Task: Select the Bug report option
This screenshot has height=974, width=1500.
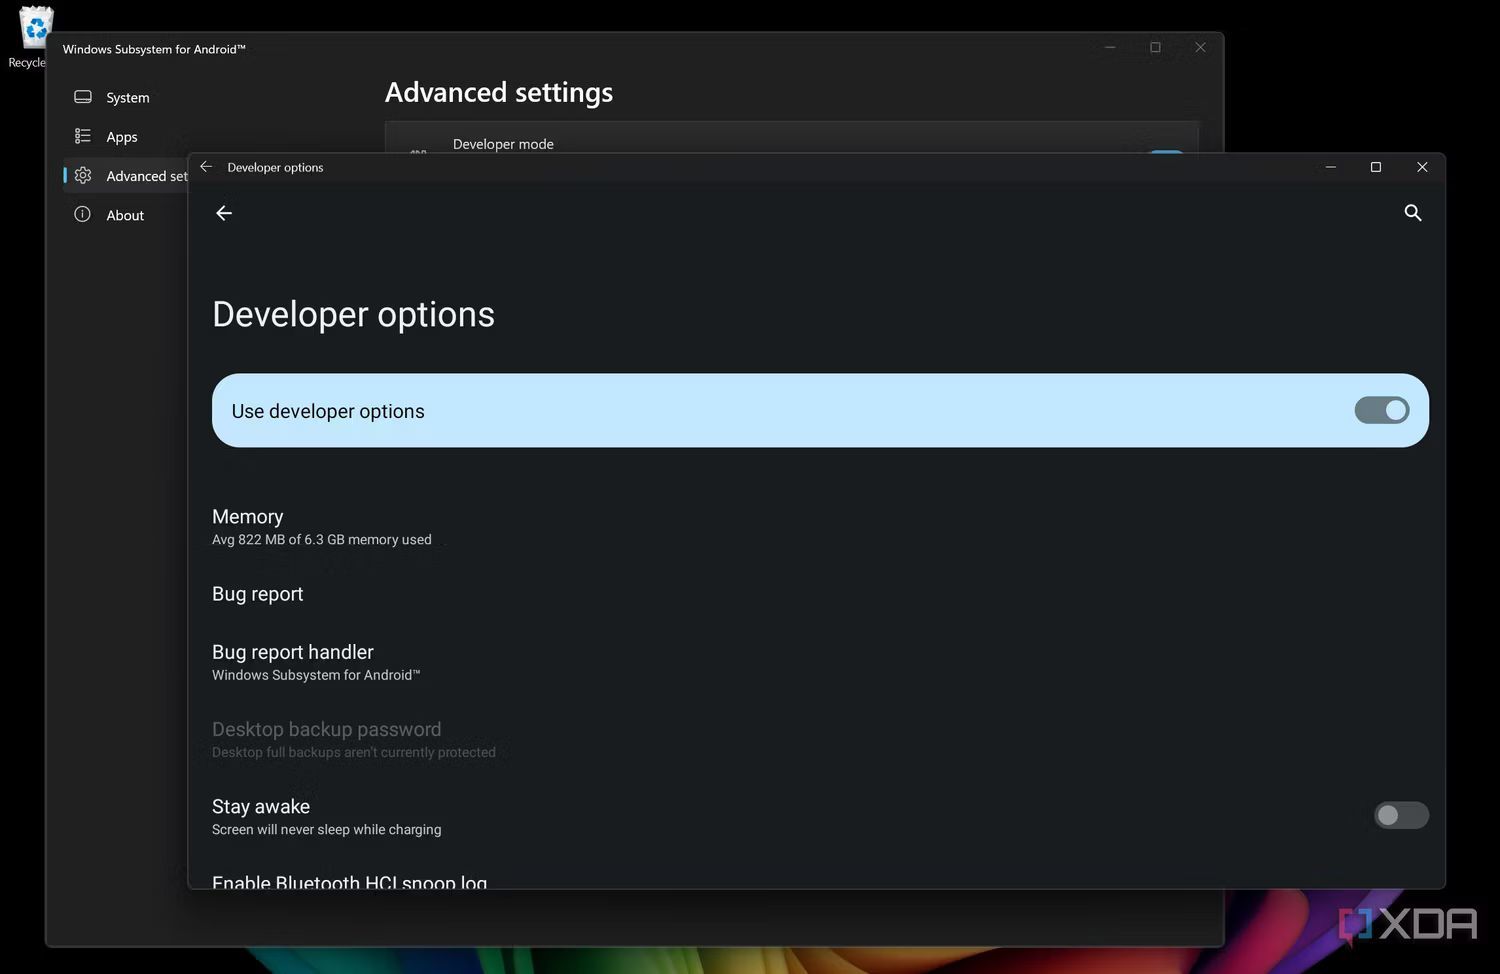Action: point(258,594)
